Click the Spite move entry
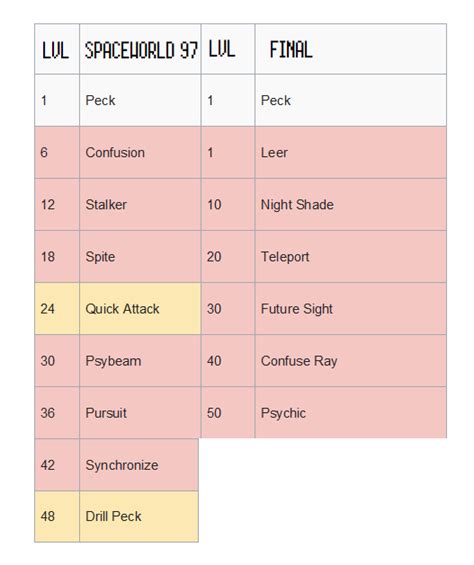 click(x=140, y=257)
